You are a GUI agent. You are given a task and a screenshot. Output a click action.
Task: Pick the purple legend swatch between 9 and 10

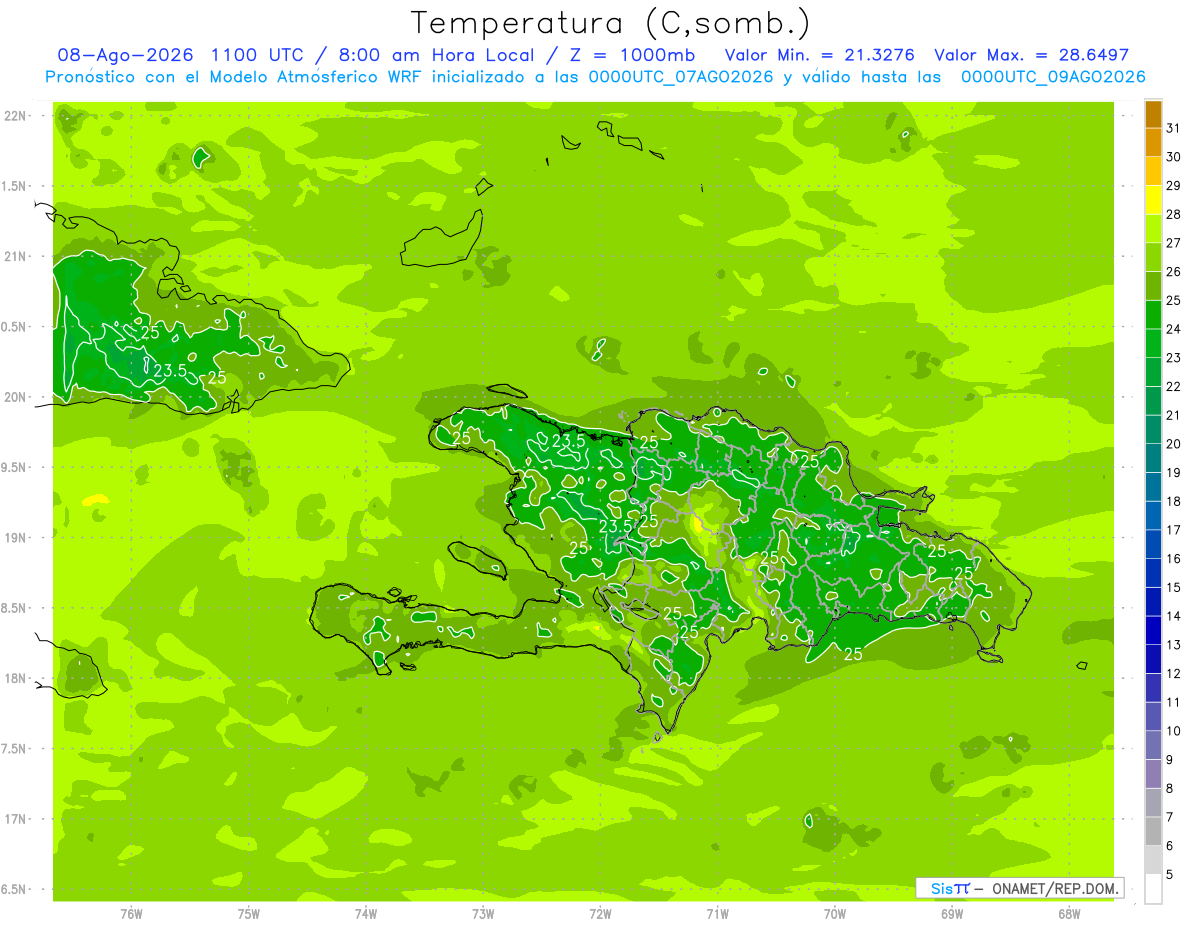(1153, 745)
